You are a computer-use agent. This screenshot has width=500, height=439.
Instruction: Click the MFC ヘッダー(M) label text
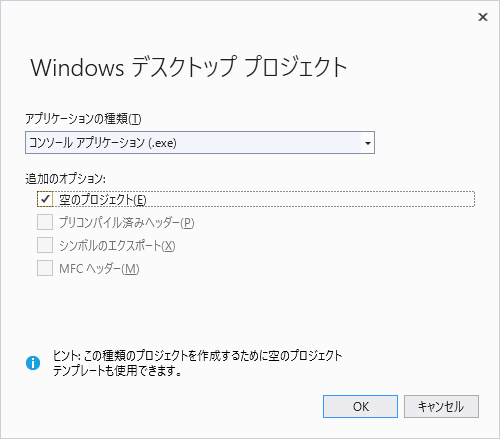(99, 269)
